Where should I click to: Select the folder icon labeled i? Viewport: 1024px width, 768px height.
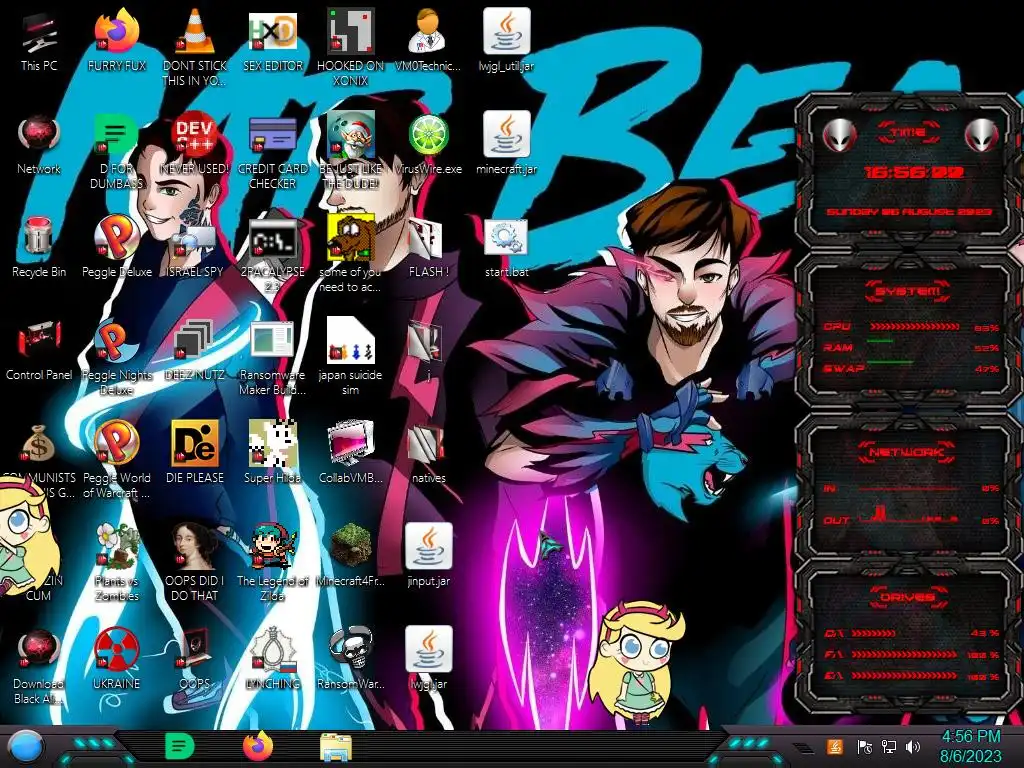[428, 351]
